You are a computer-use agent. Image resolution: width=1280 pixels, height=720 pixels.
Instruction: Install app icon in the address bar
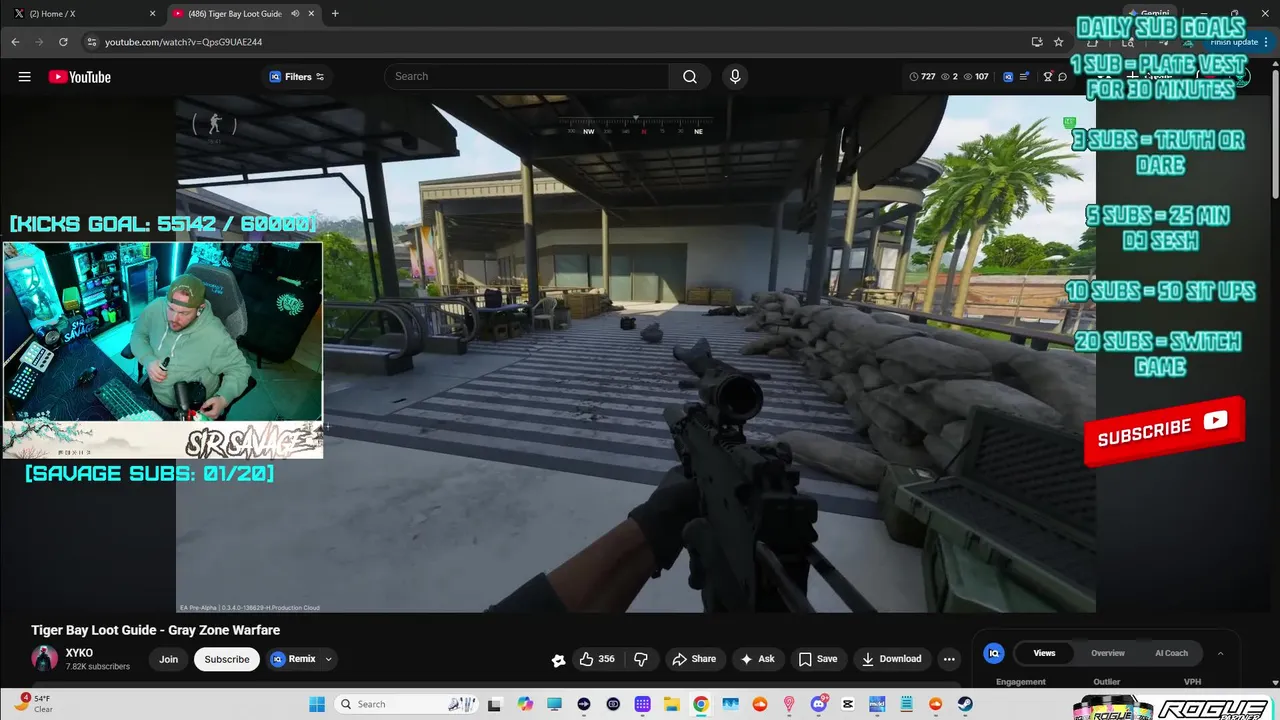1037,42
